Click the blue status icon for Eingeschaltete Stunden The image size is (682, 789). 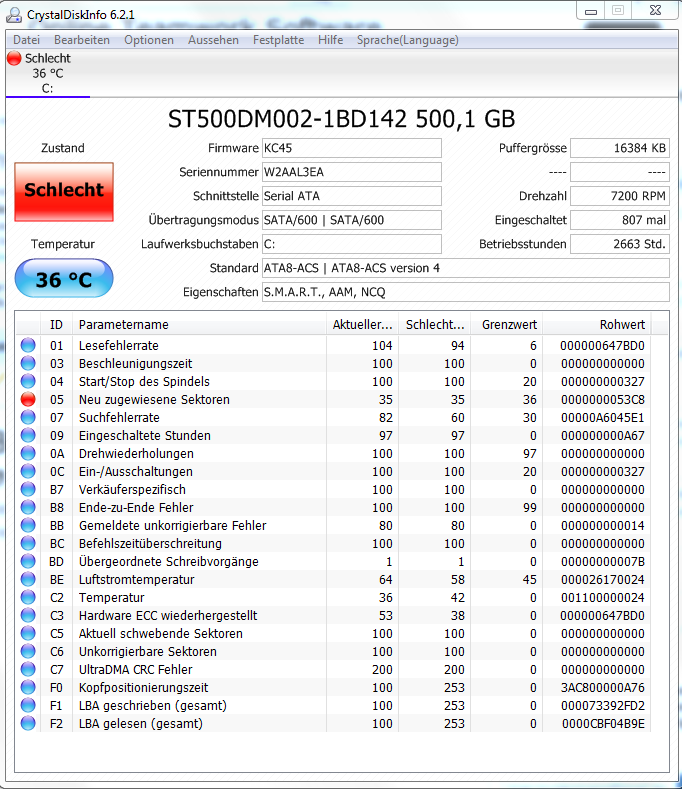tap(28, 435)
